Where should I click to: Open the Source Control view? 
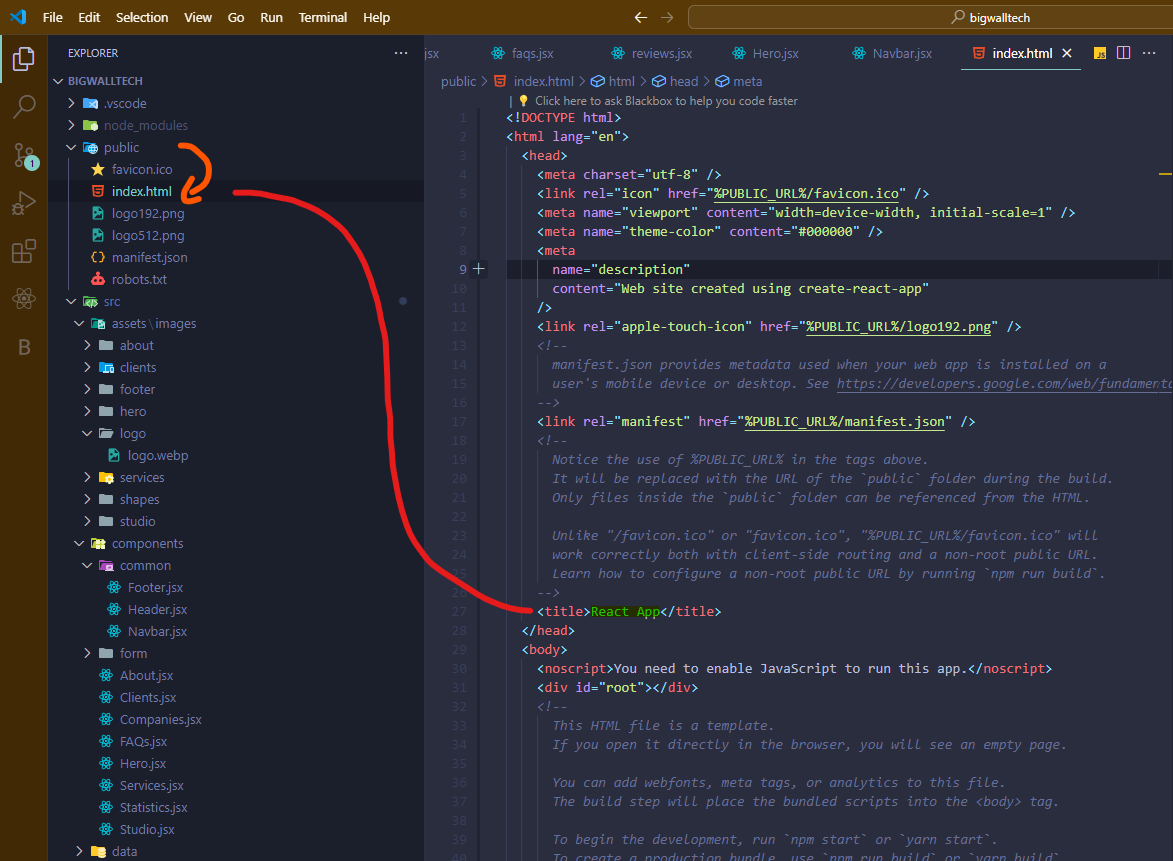24,155
